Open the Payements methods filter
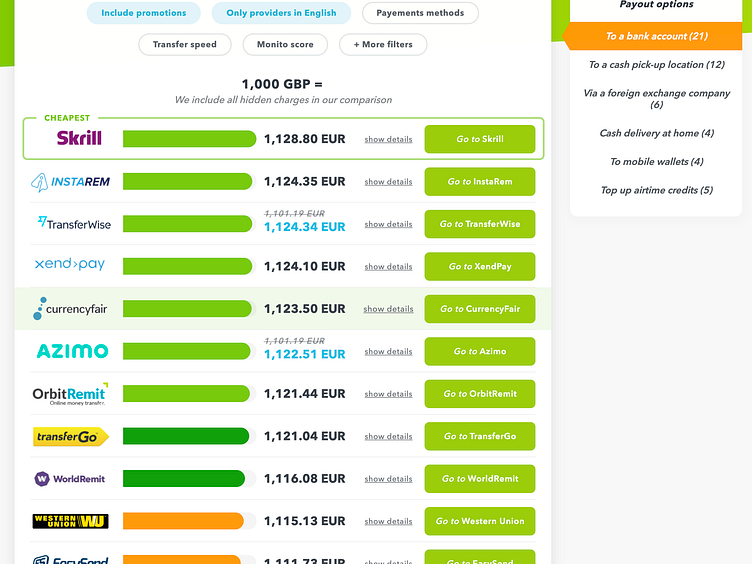 tap(420, 13)
